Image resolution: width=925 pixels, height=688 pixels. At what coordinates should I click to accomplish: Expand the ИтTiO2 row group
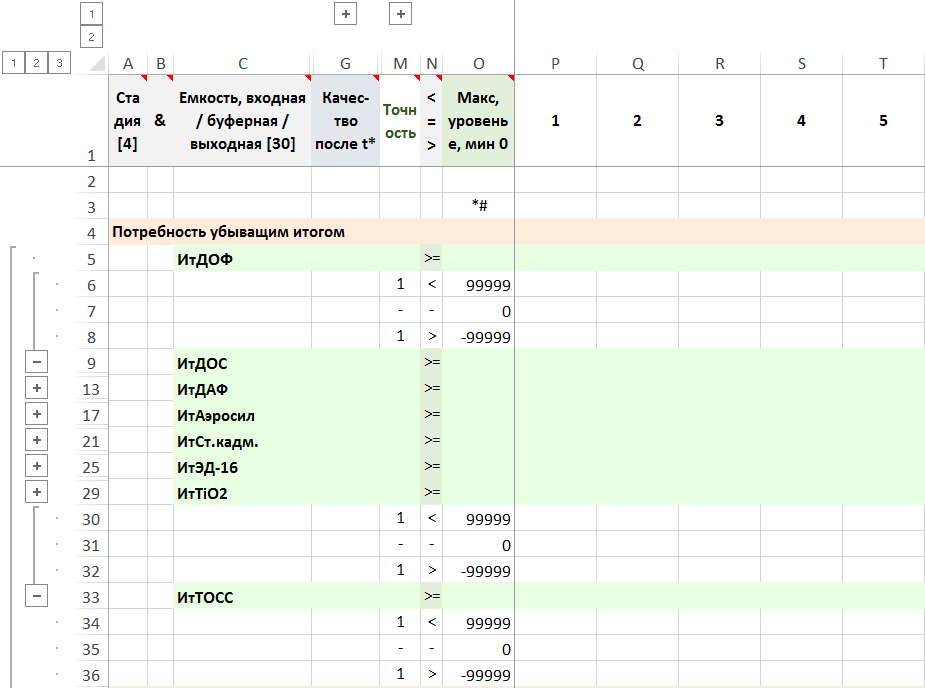point(36,492)
